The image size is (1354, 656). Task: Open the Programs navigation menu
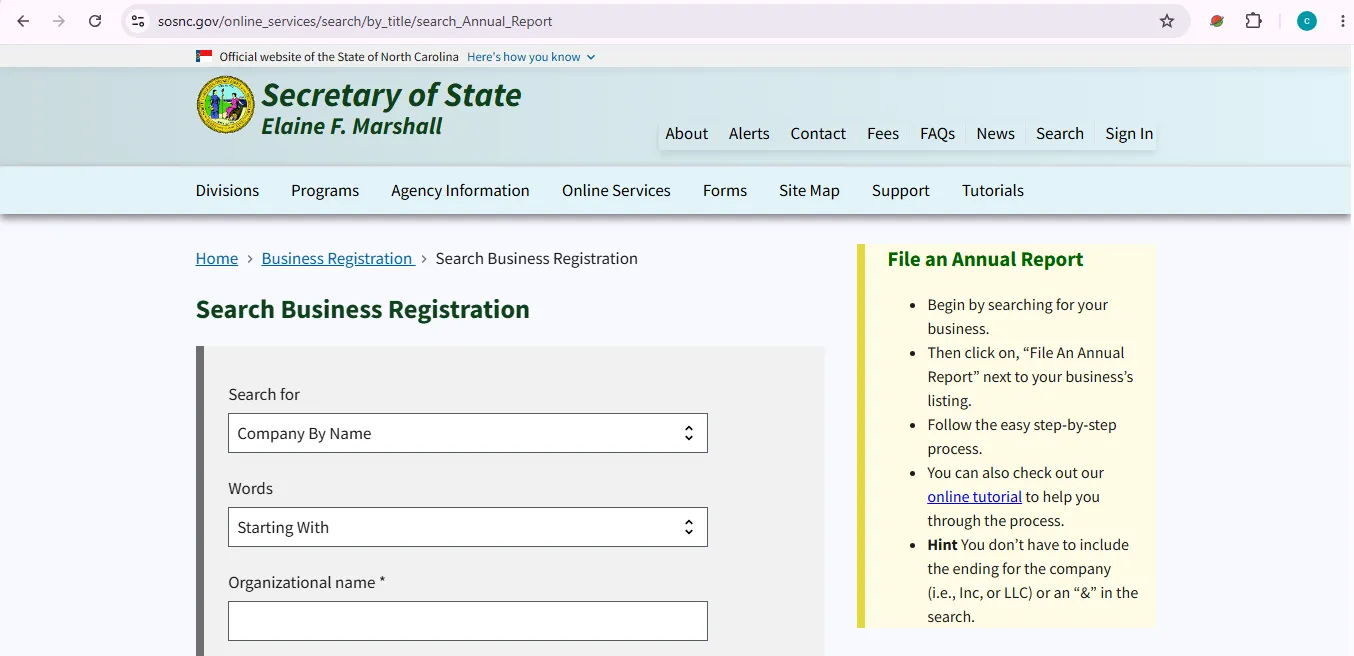point(325,190)
